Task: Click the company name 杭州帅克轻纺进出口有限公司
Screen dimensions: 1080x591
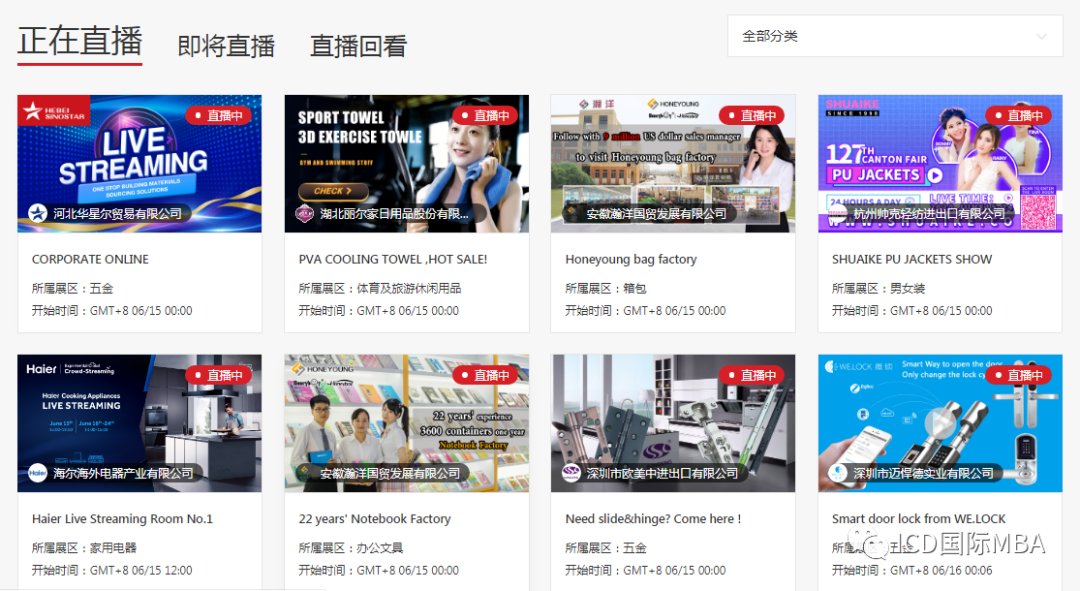Action: click(x=929, y=214)
